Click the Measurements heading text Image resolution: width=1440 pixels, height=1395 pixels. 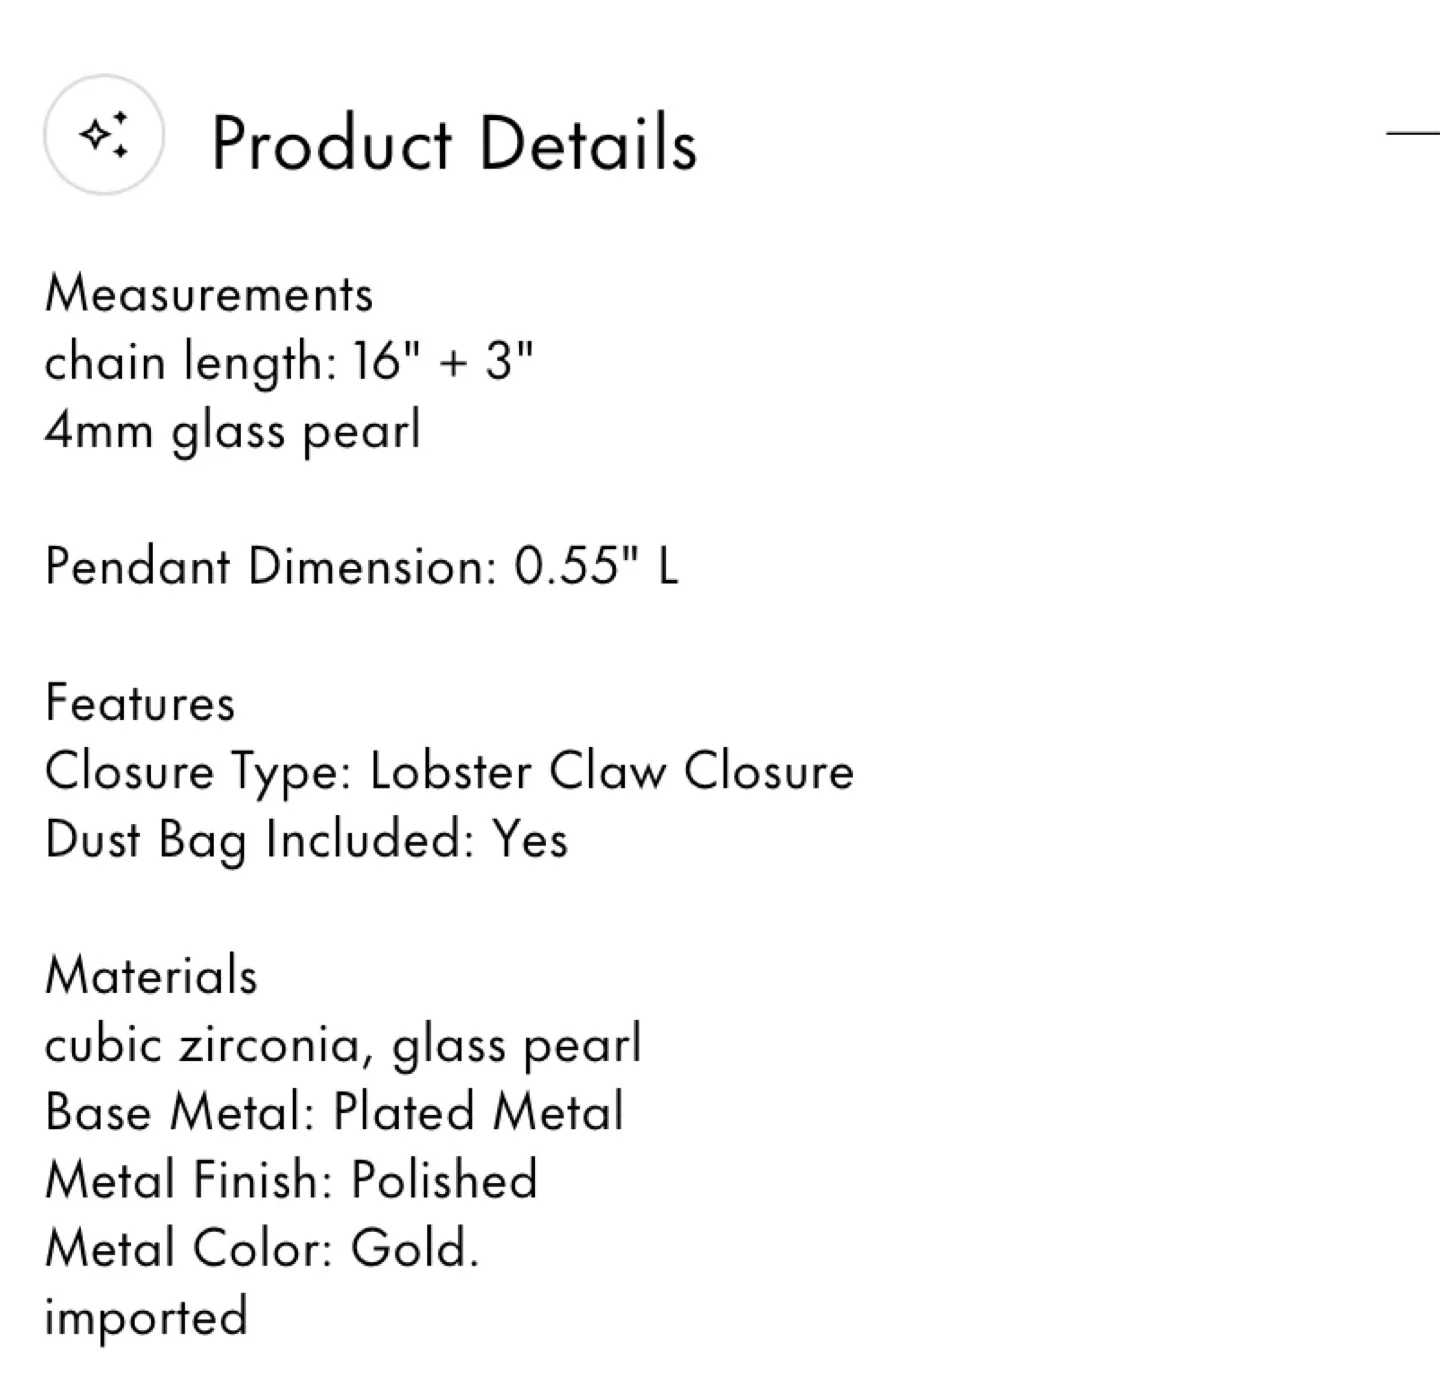pyautogui.click(x=209, y=294)
